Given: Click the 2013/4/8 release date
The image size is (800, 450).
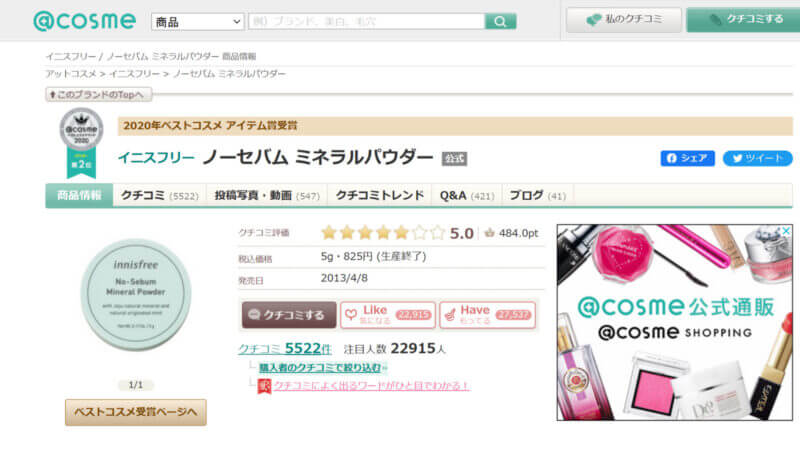Looking at the screenshot, I should pos(344,278).
